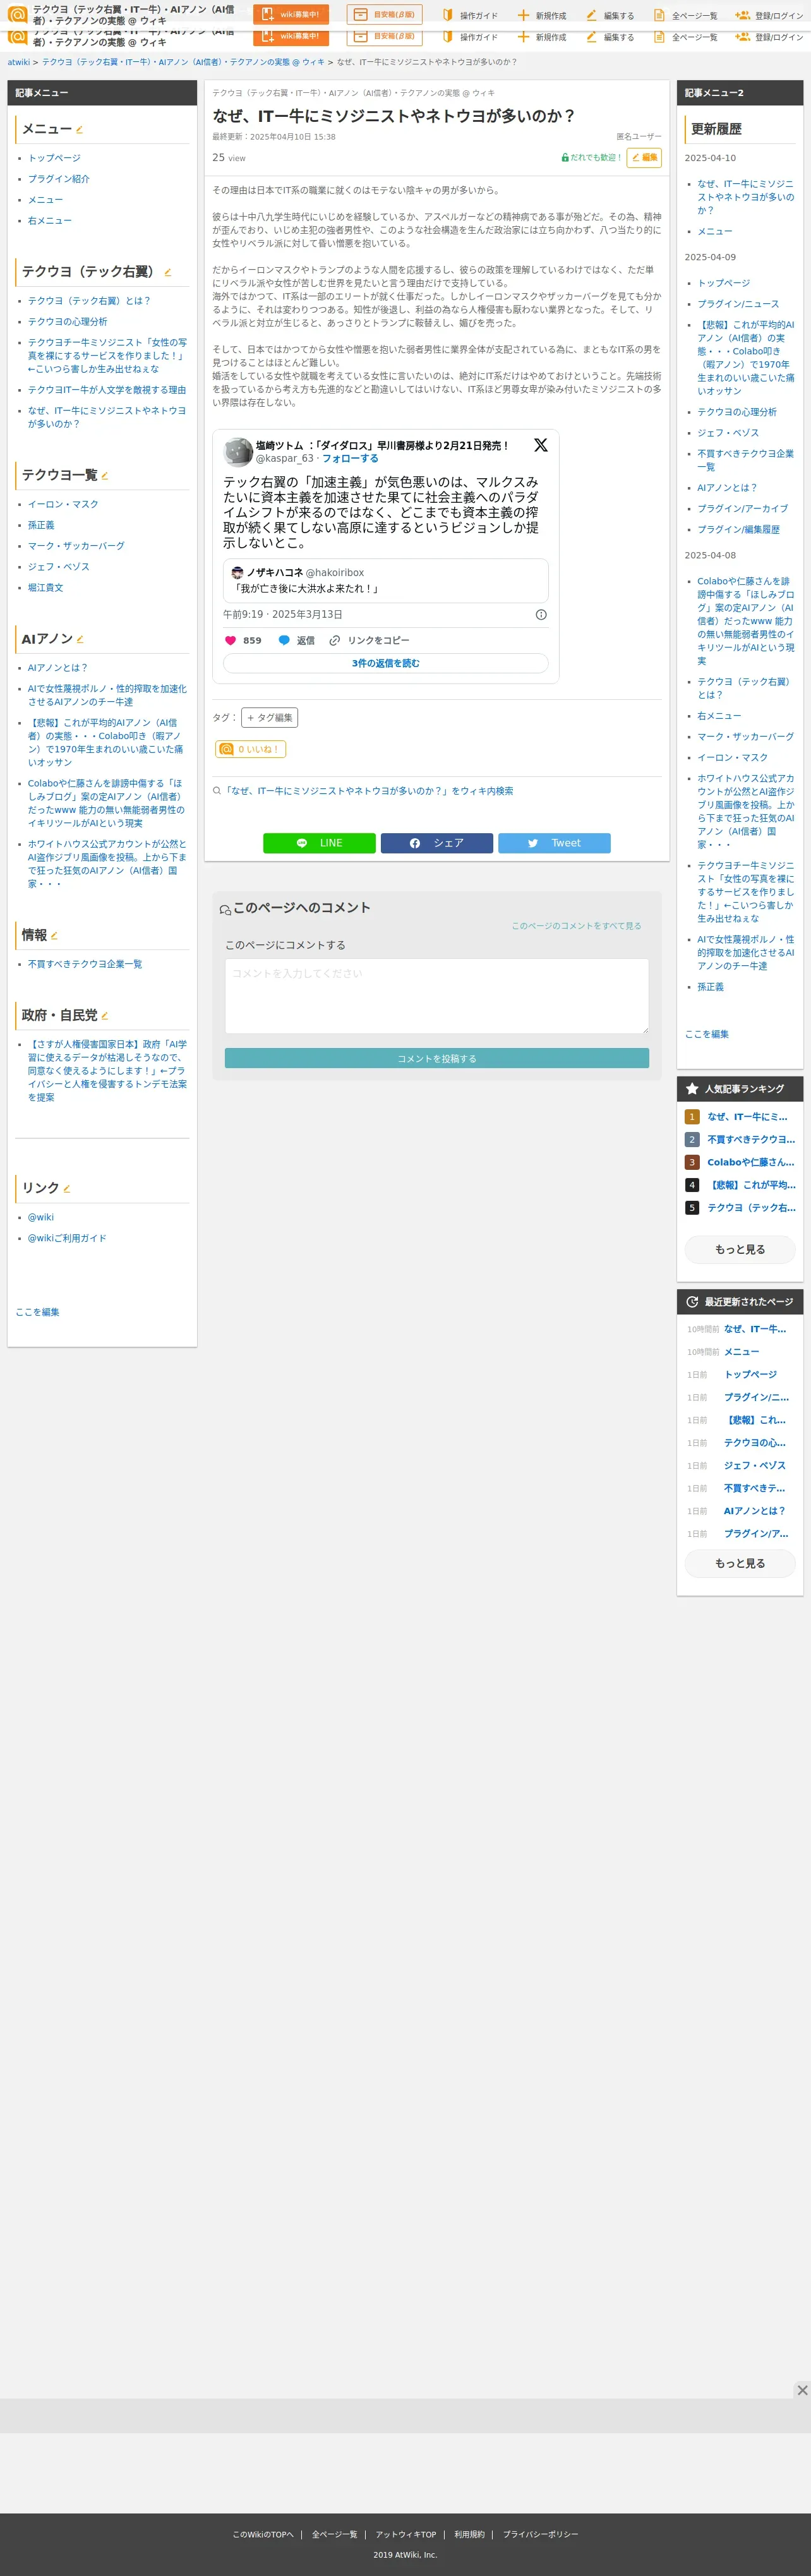Screen dimensions: 811x2576
Task: Share the page via the LINE button
Action: coord(319,843)
